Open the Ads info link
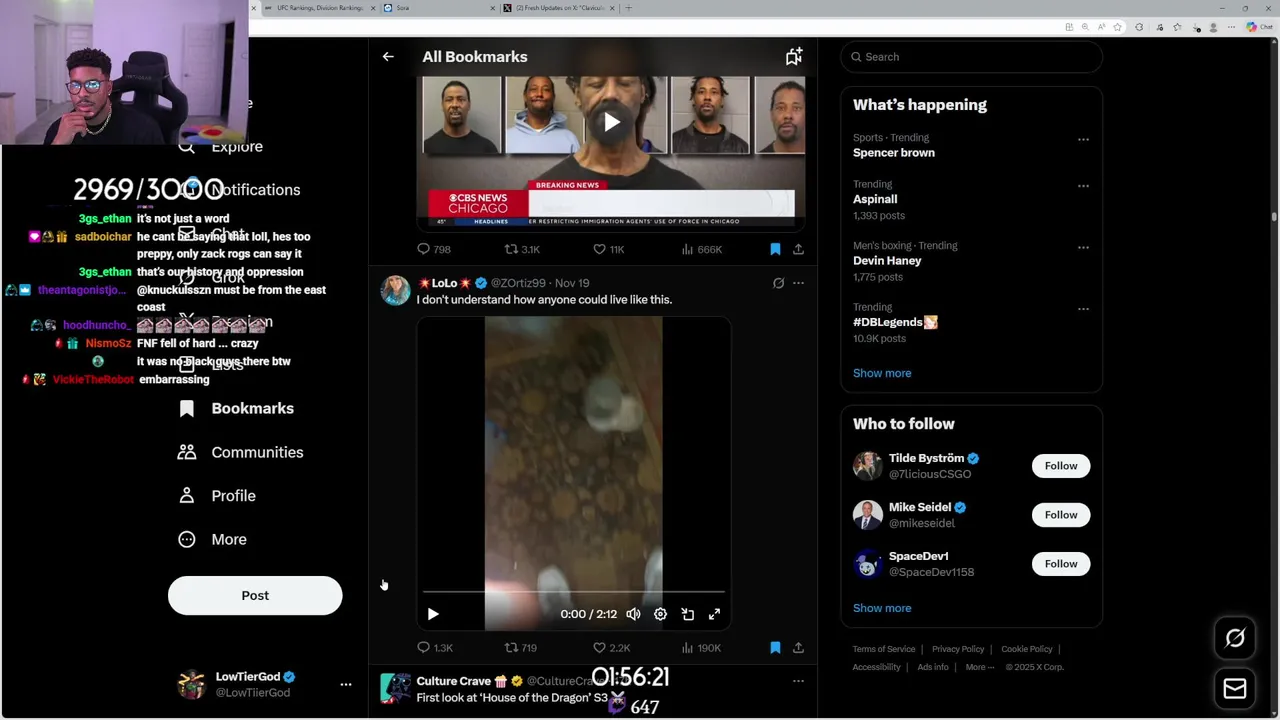1280x720 pixels. tap(933, 667)
